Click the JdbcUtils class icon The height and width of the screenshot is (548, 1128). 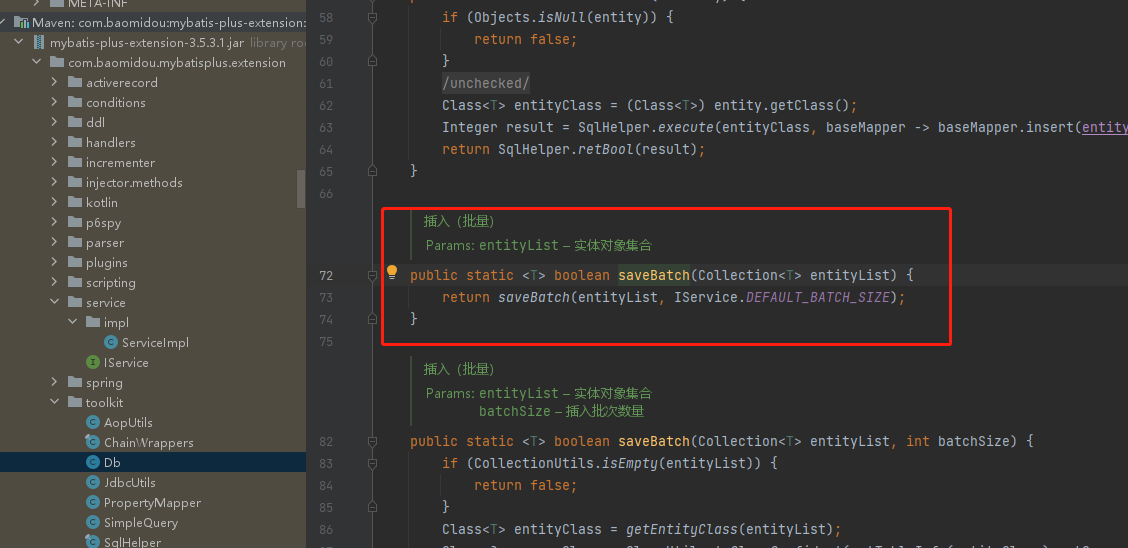93,482
